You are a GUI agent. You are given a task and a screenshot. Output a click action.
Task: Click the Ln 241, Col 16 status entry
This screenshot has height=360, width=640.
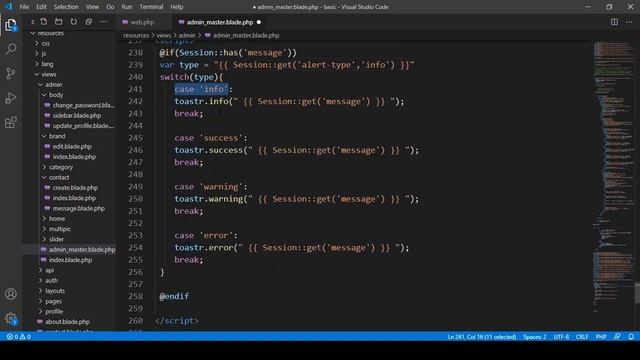point(482,337)
